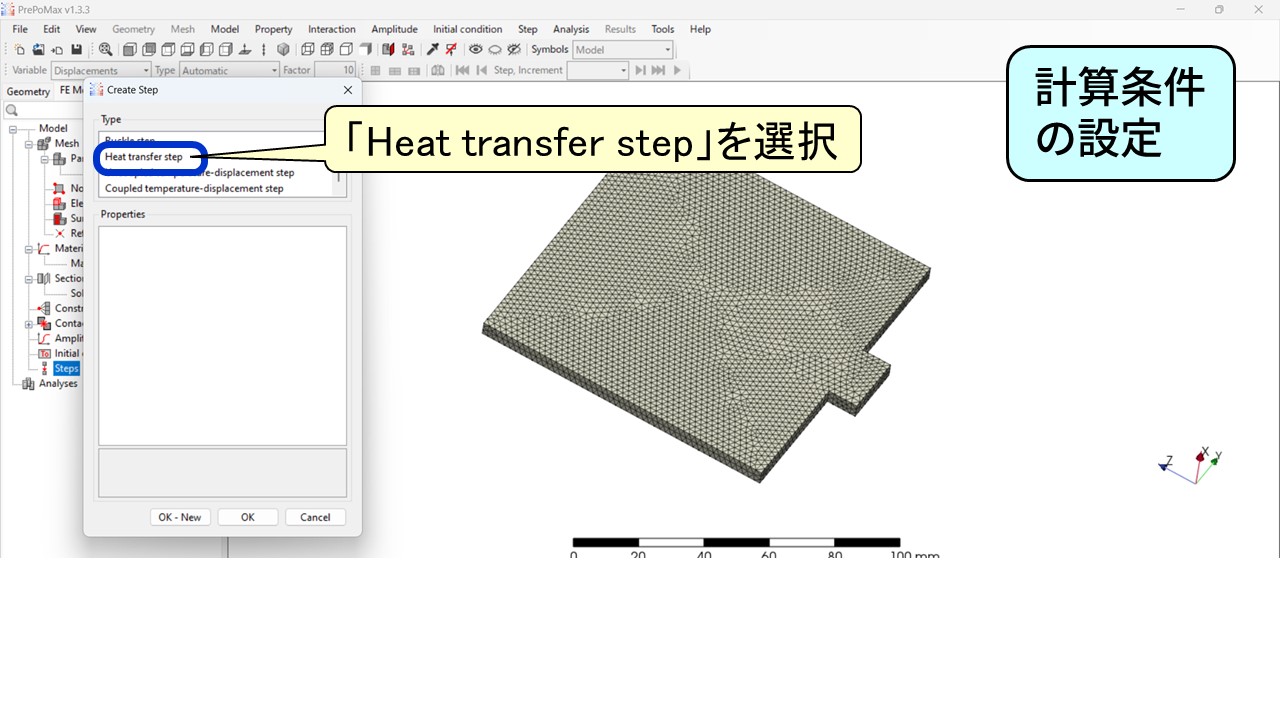Select Heat transfer step in Type list
The width and height of the screenshot is (1280, 720).
click(x=144, y=157)
